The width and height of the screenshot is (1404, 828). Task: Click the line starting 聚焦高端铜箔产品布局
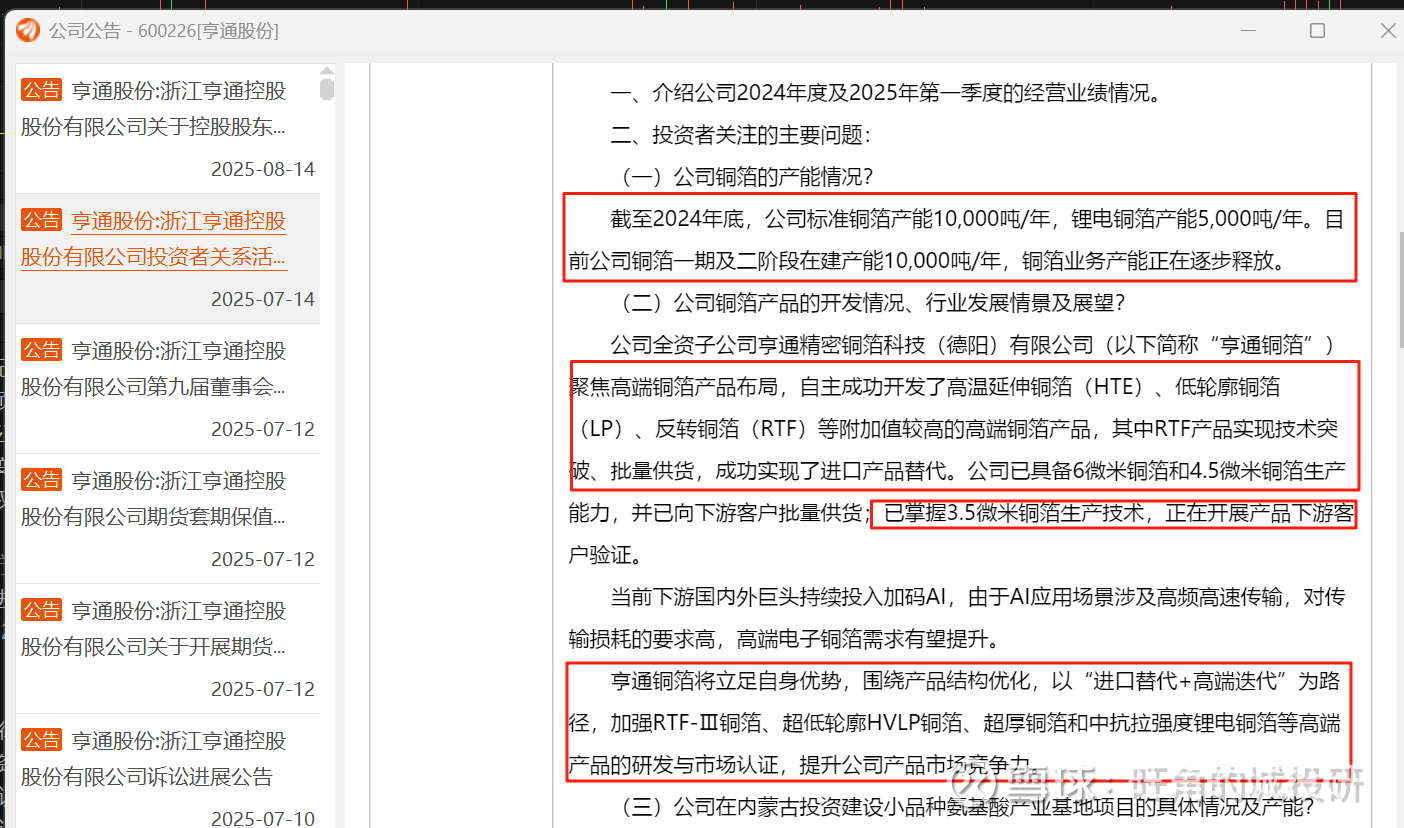pyautogui.click(x=924, y=387)
